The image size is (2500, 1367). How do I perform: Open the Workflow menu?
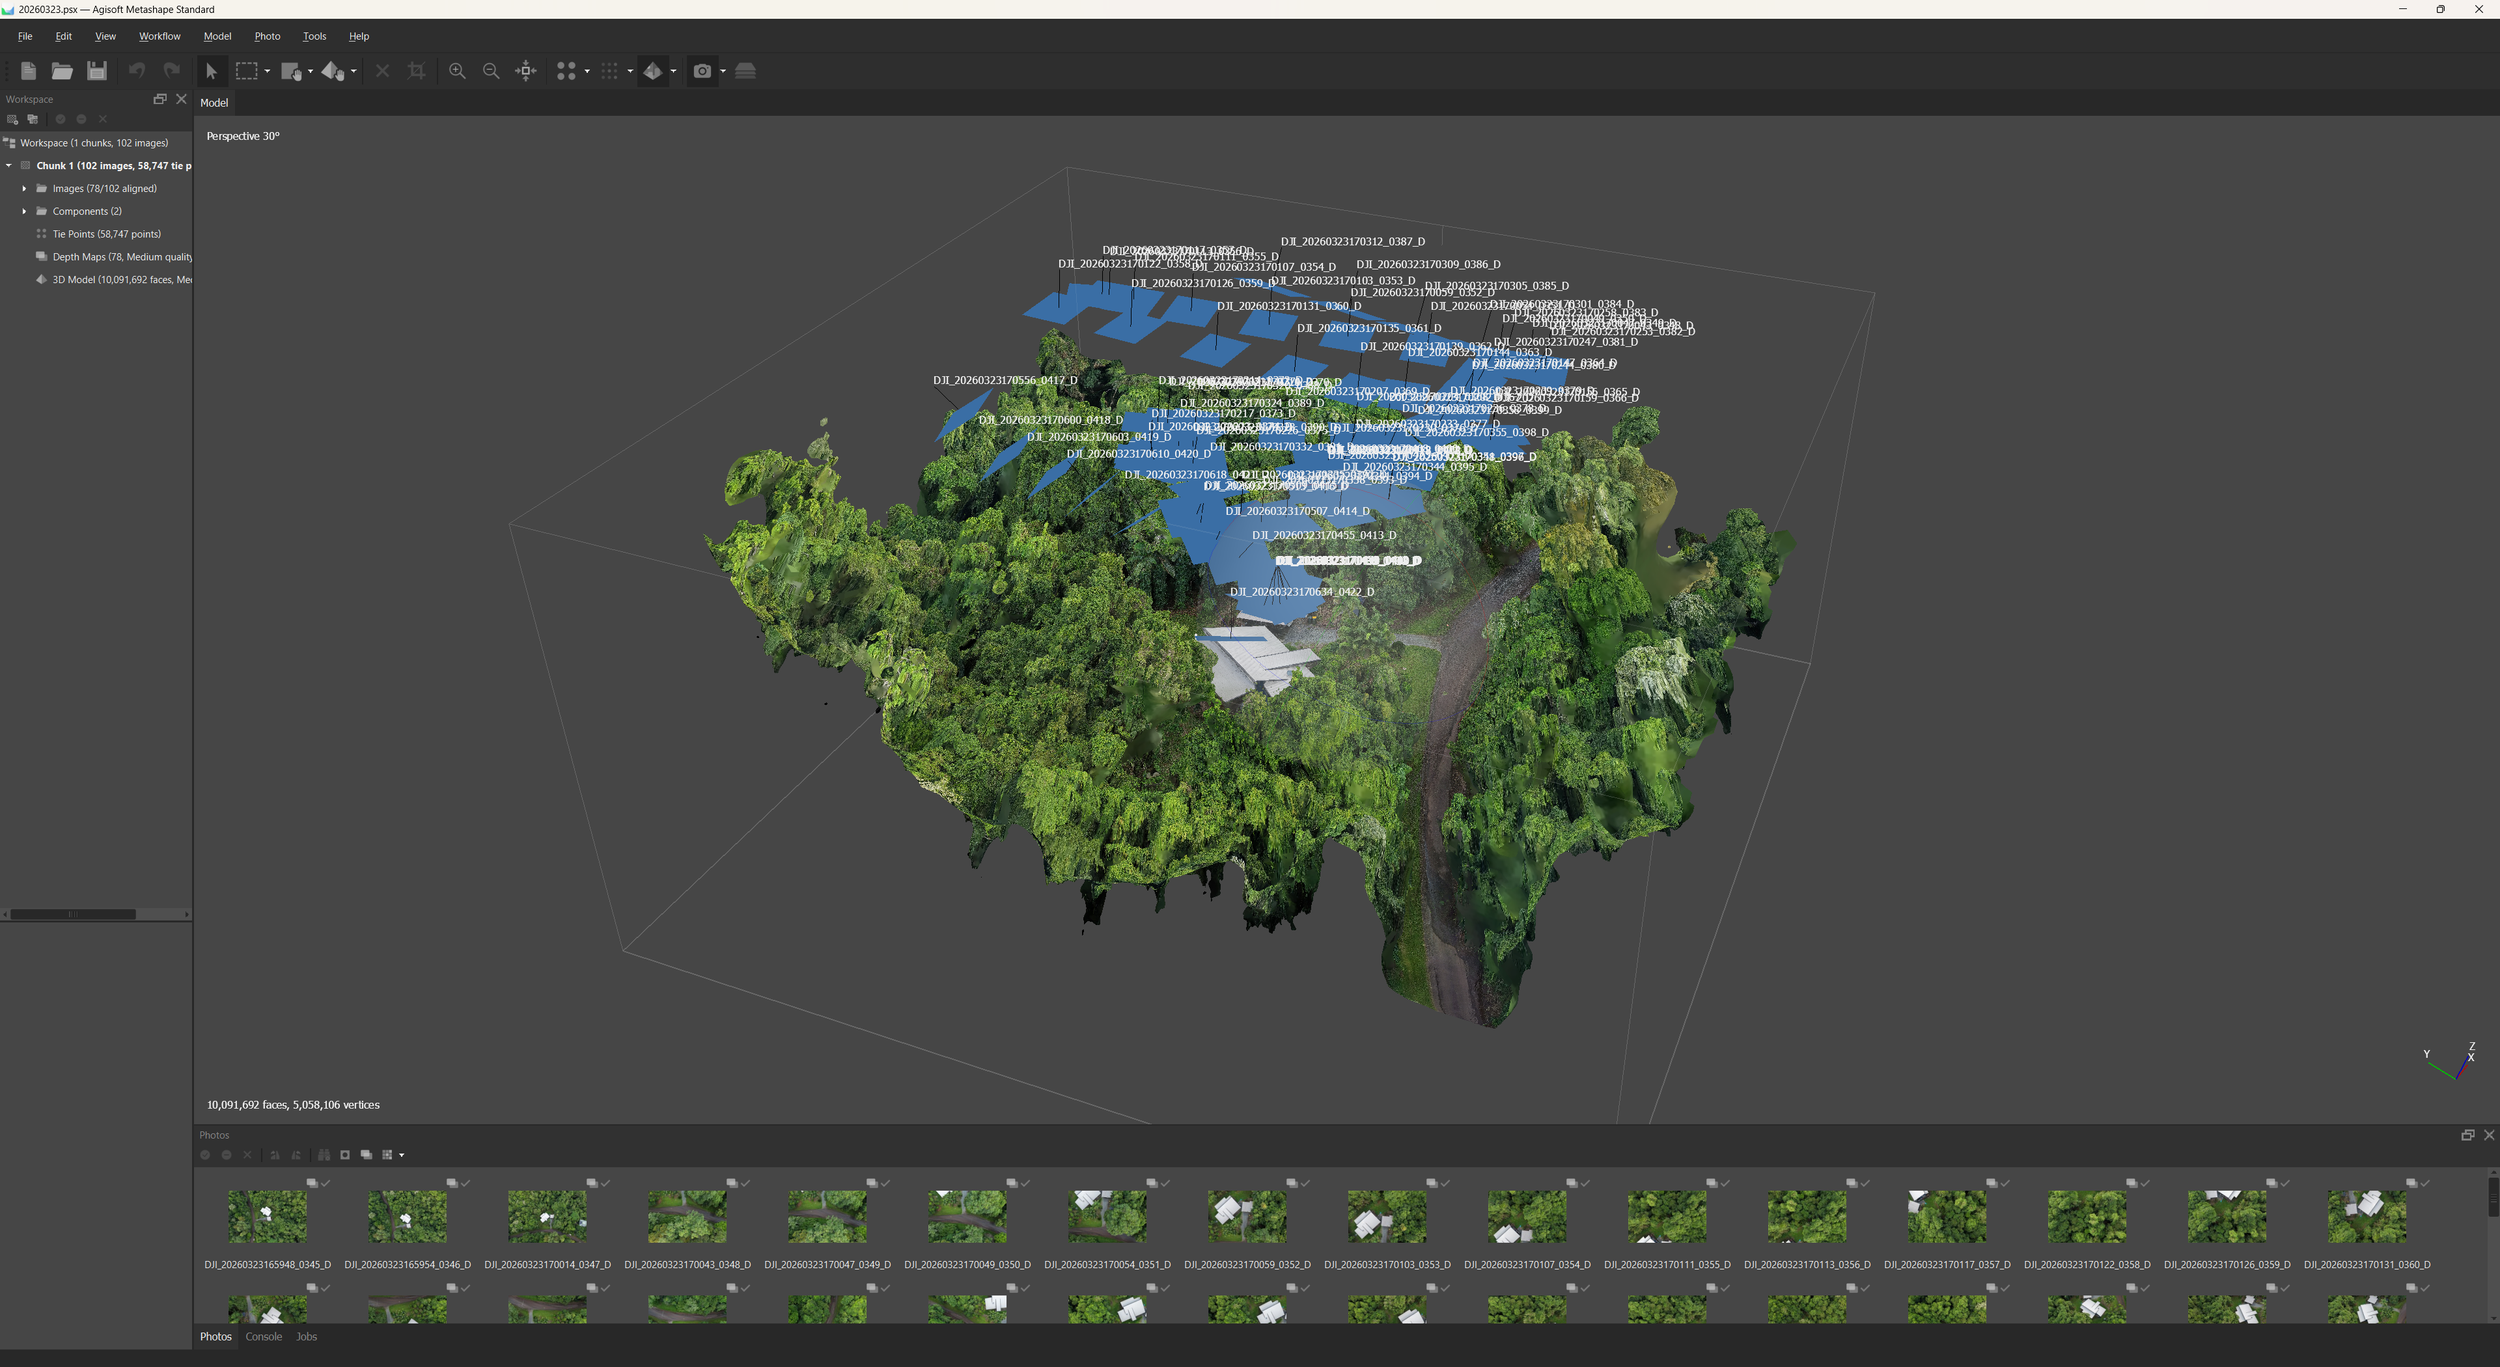tap(160, 36)
